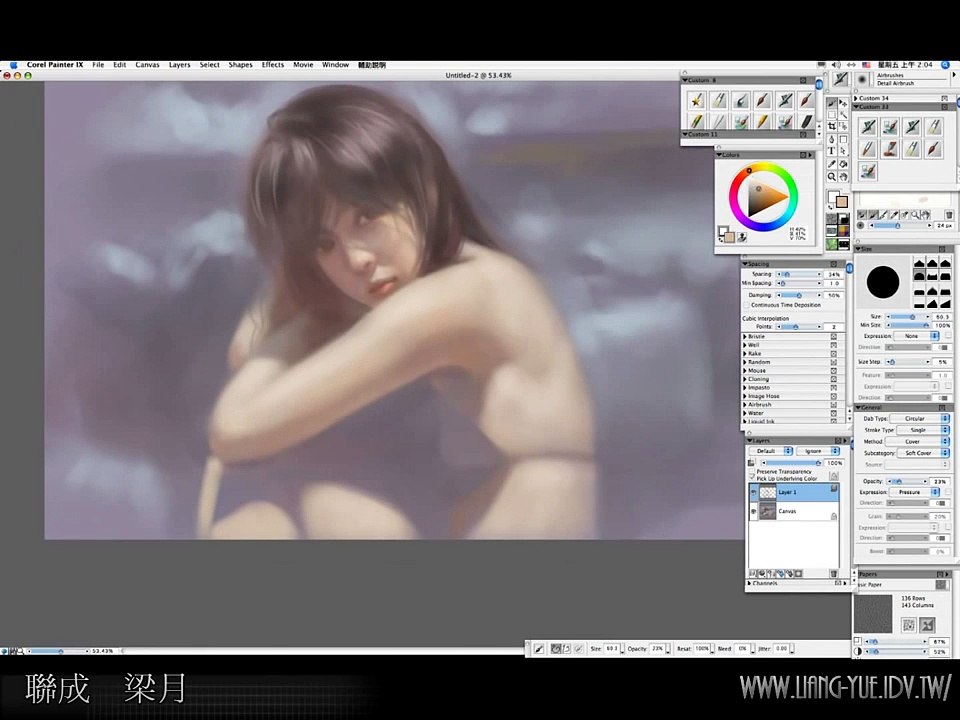This screenshot has height=720, width=960.
Task: Click the black chisel marker in Custom 8
Action: pos(806,122)
